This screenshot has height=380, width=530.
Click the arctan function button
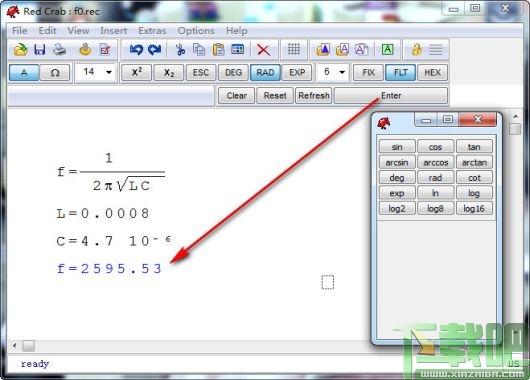tap(474, 162)
